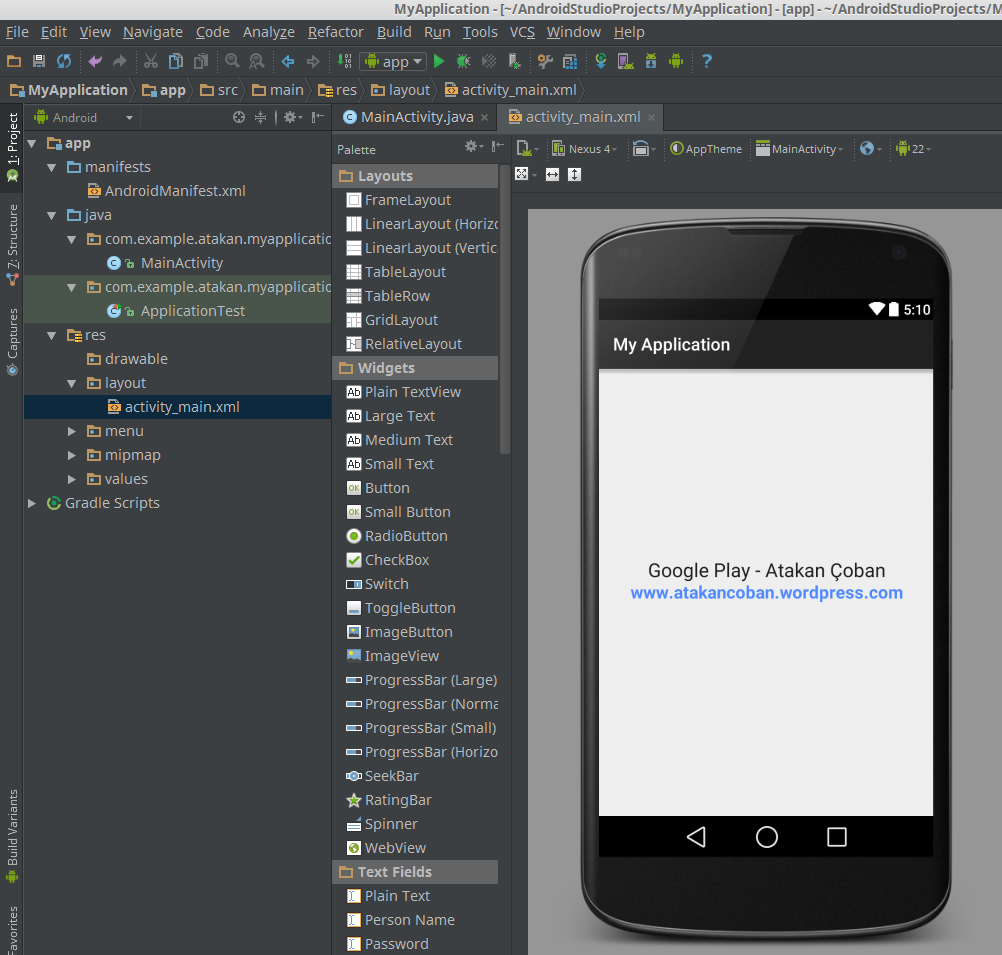Screen dimensions: 1002x955
Task: Open the app run configuration dropdown
Action: pos(394,62)
